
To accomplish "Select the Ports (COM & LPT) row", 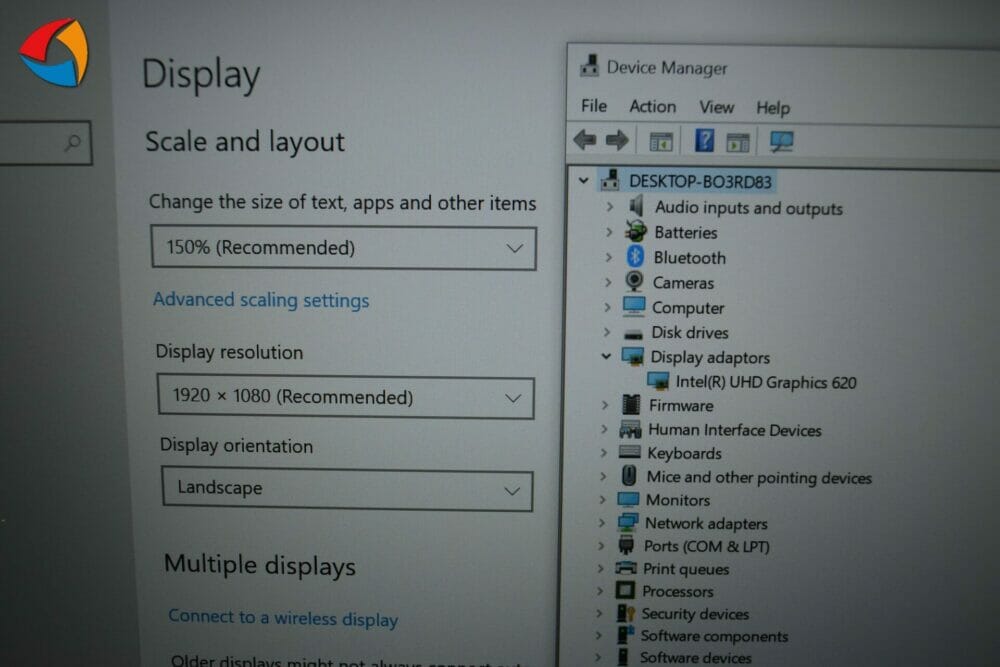I will (707, 546).
